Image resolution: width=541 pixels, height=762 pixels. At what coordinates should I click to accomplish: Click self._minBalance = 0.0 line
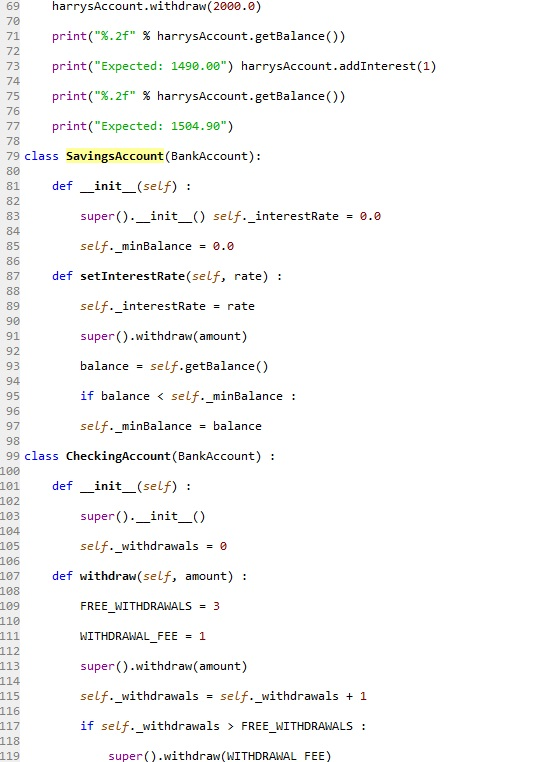coord(157,246)
